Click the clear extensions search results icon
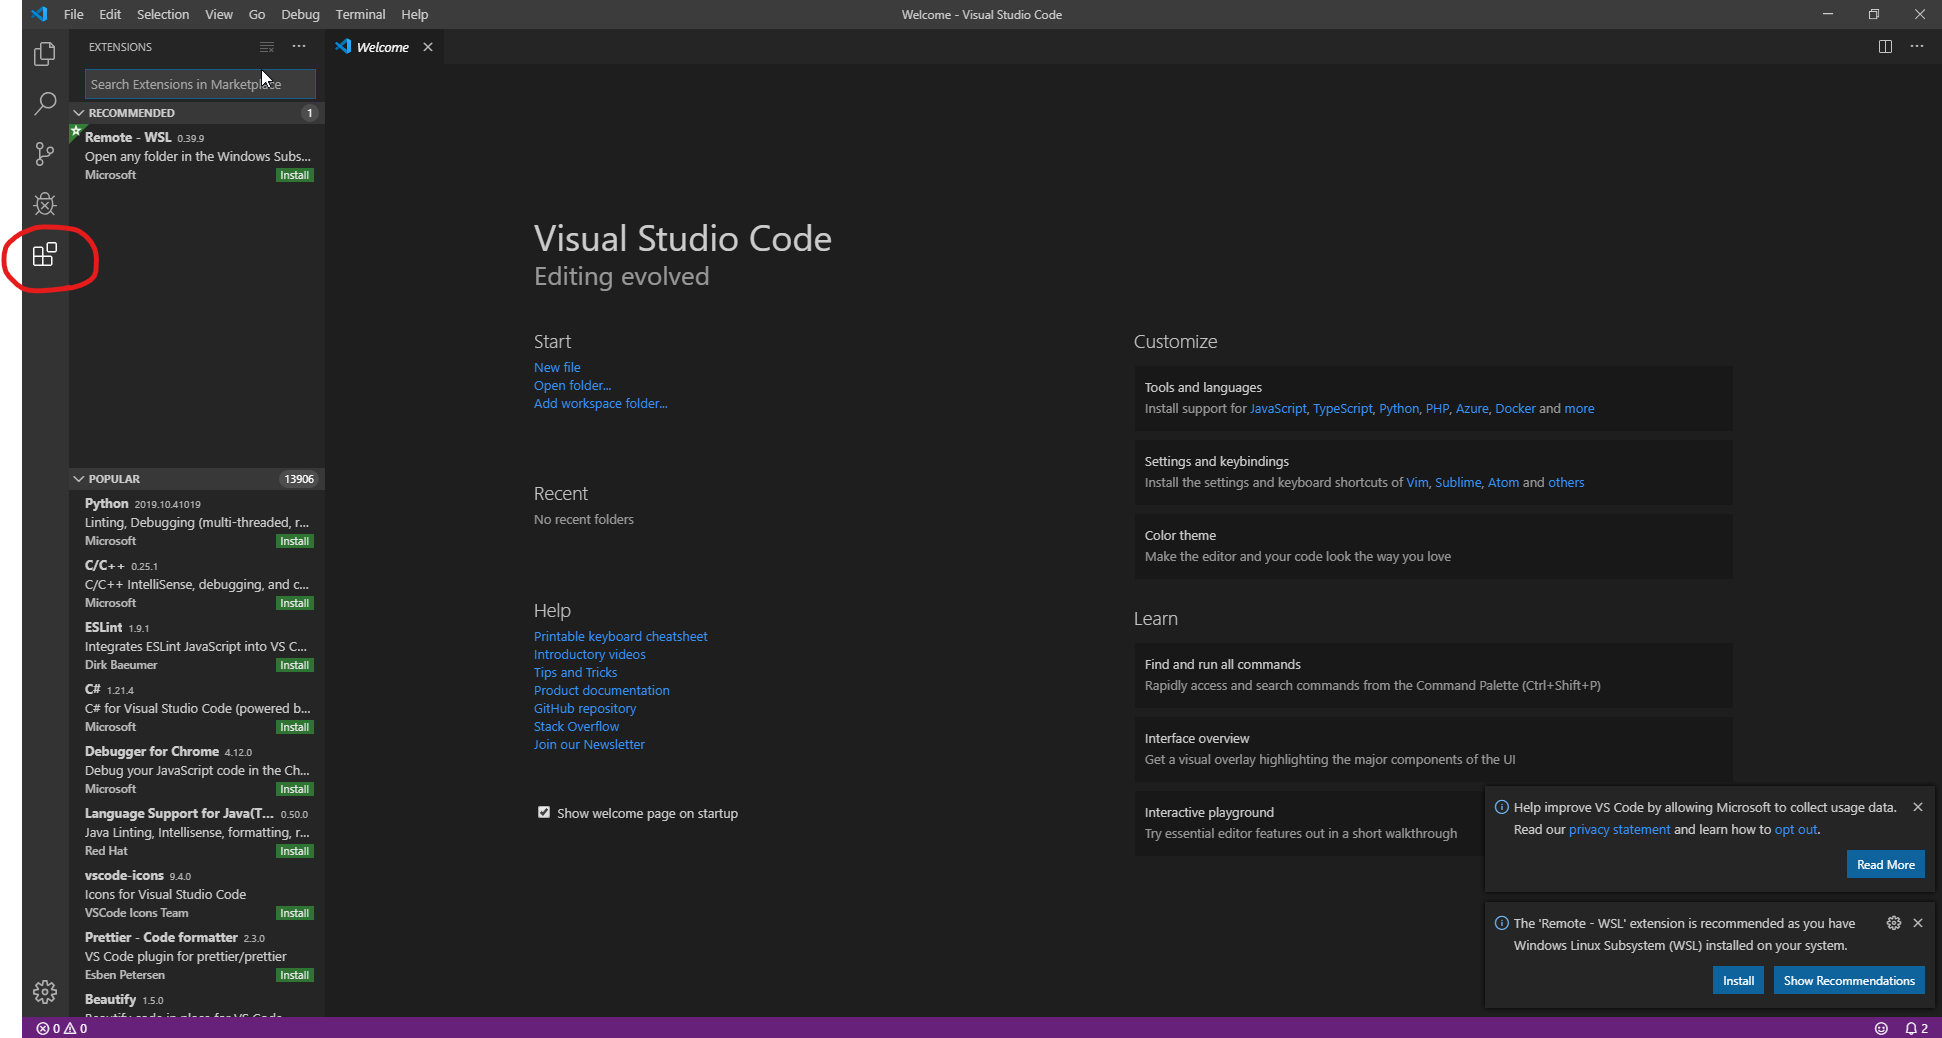1942x1038 pixels. [x=267, y=47]
